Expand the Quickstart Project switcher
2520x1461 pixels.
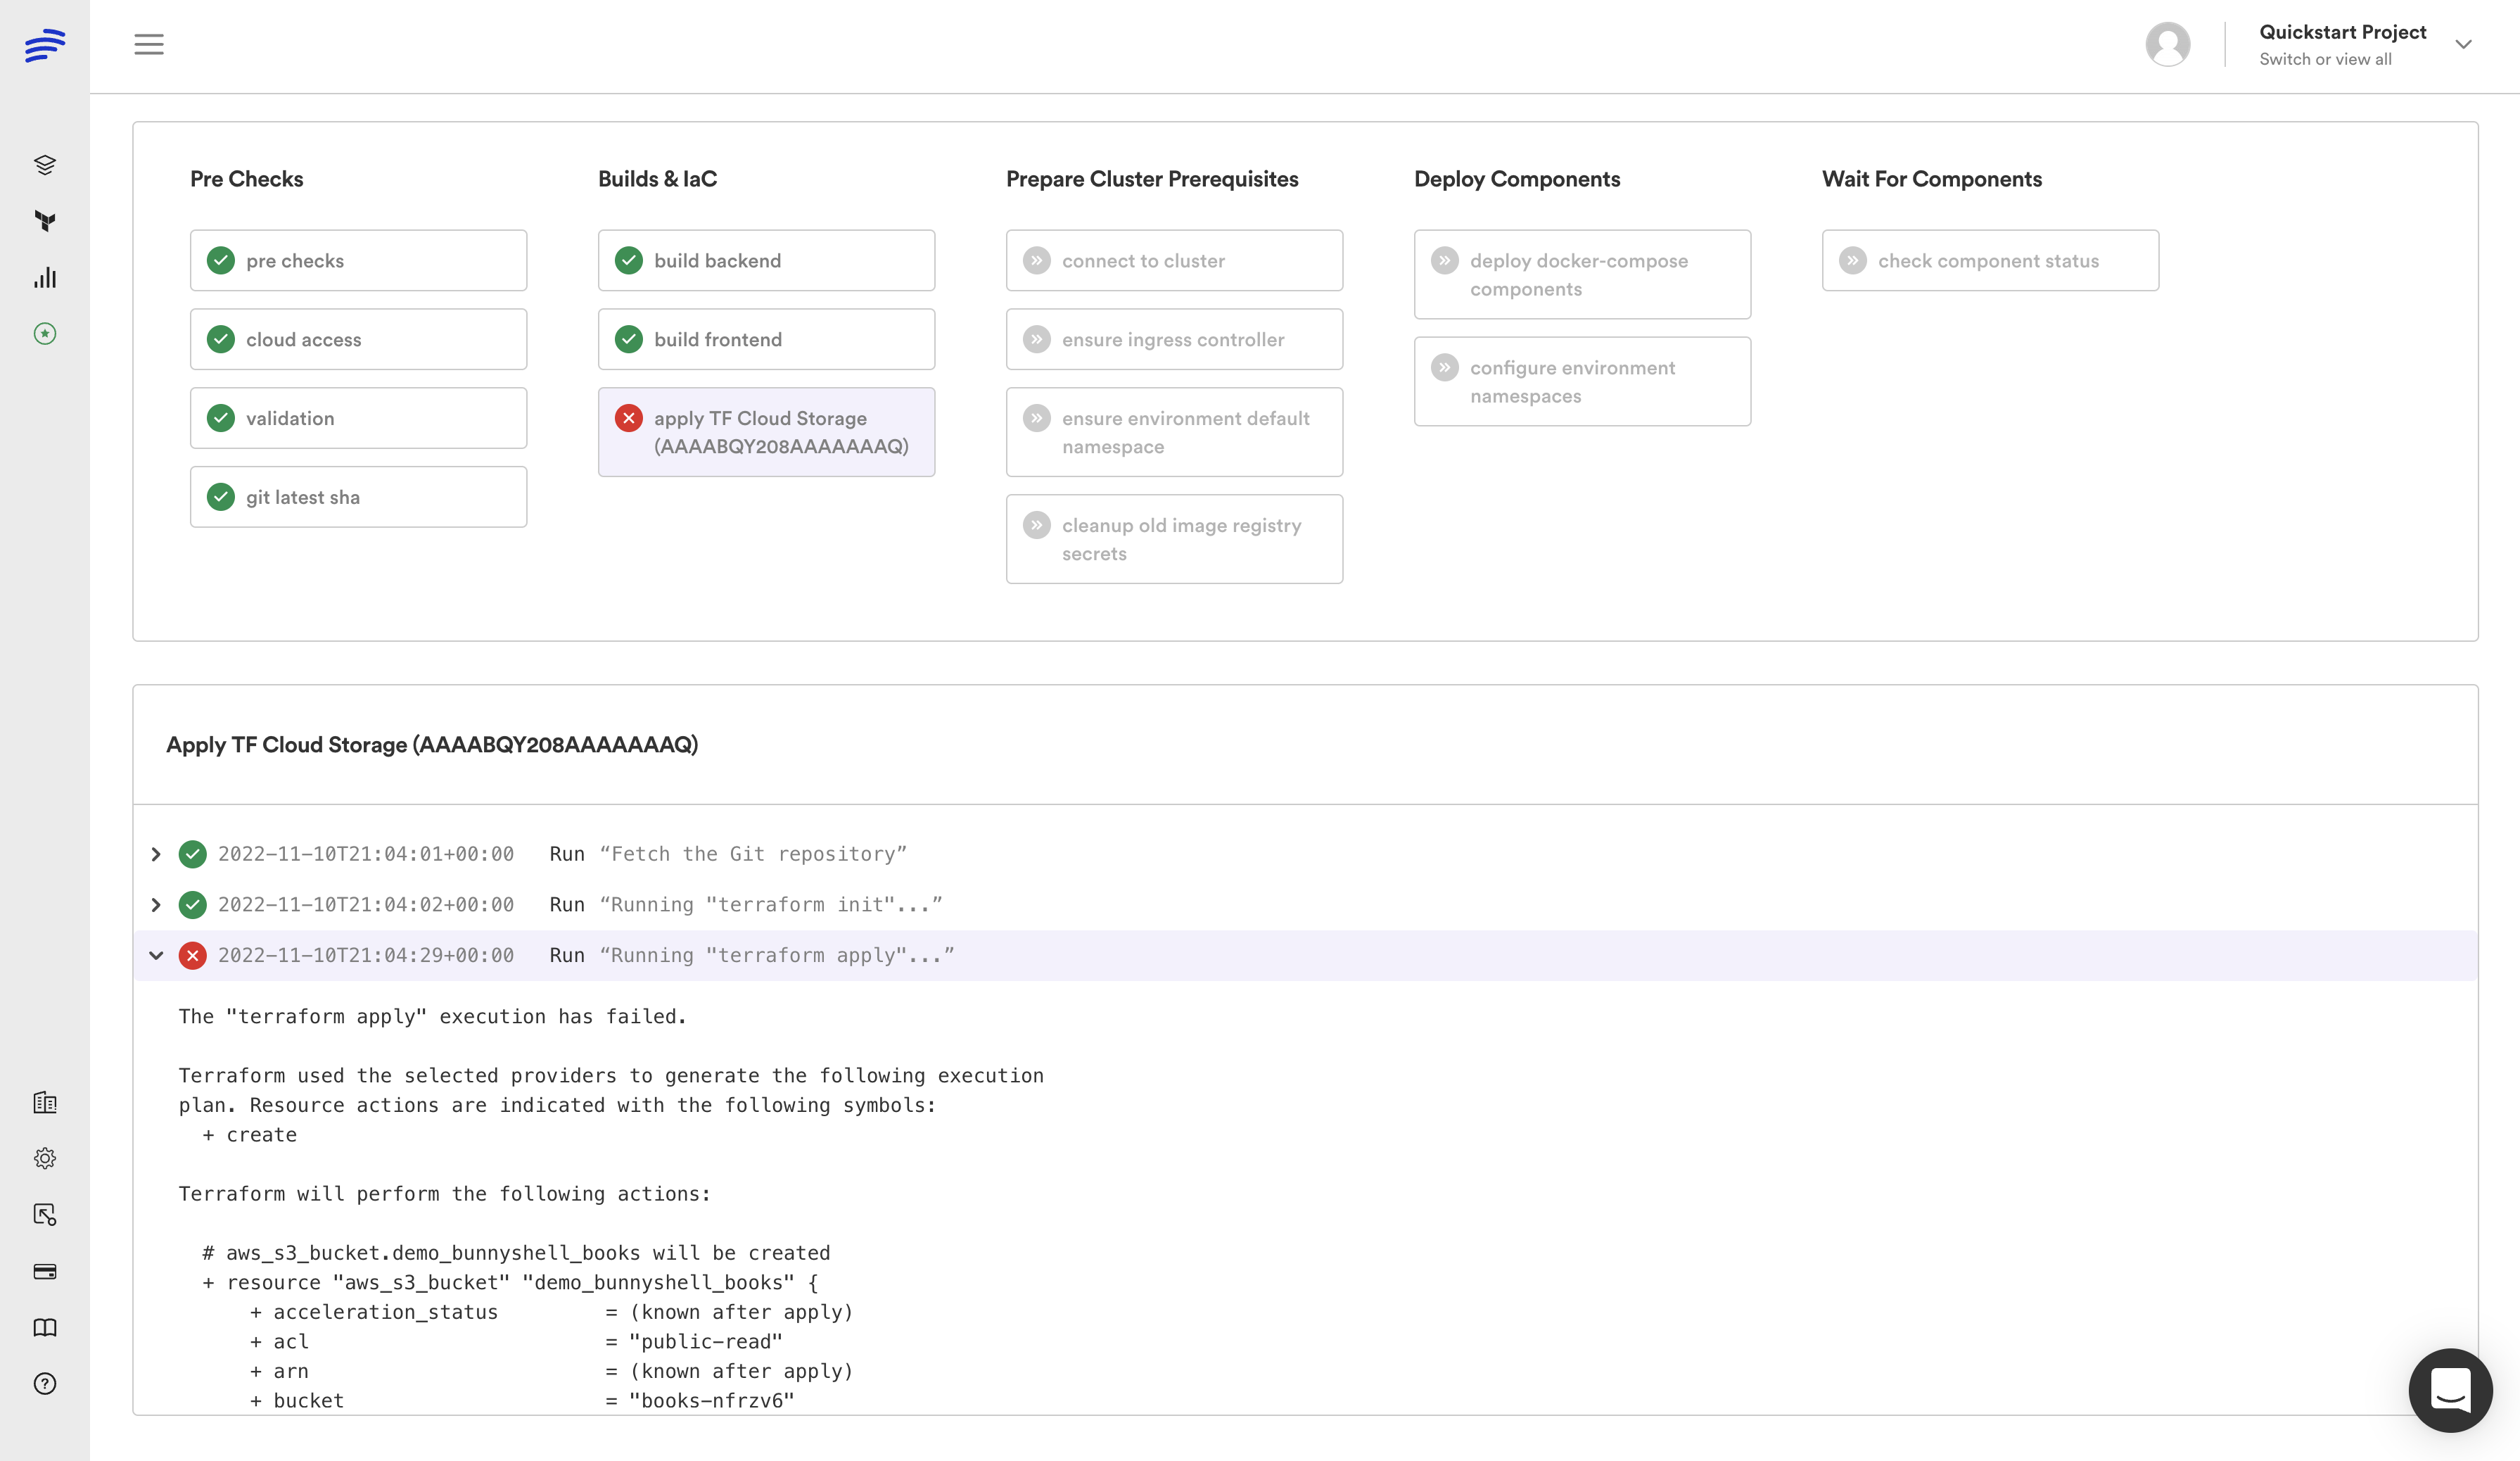[2463, 45]
